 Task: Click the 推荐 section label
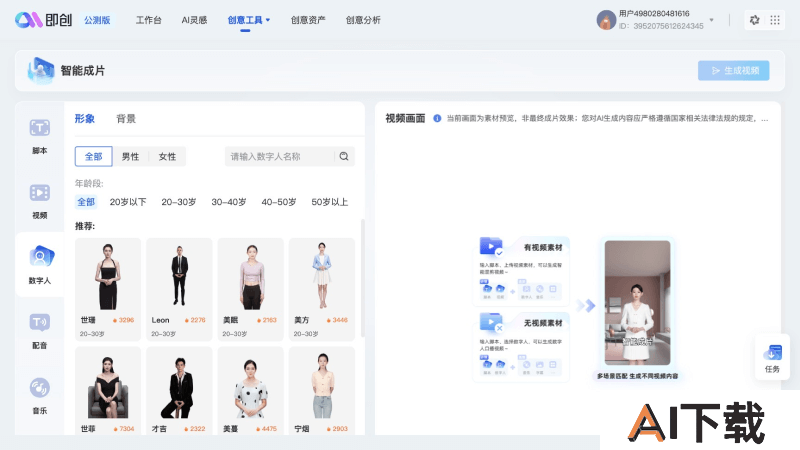pos(85,226)
